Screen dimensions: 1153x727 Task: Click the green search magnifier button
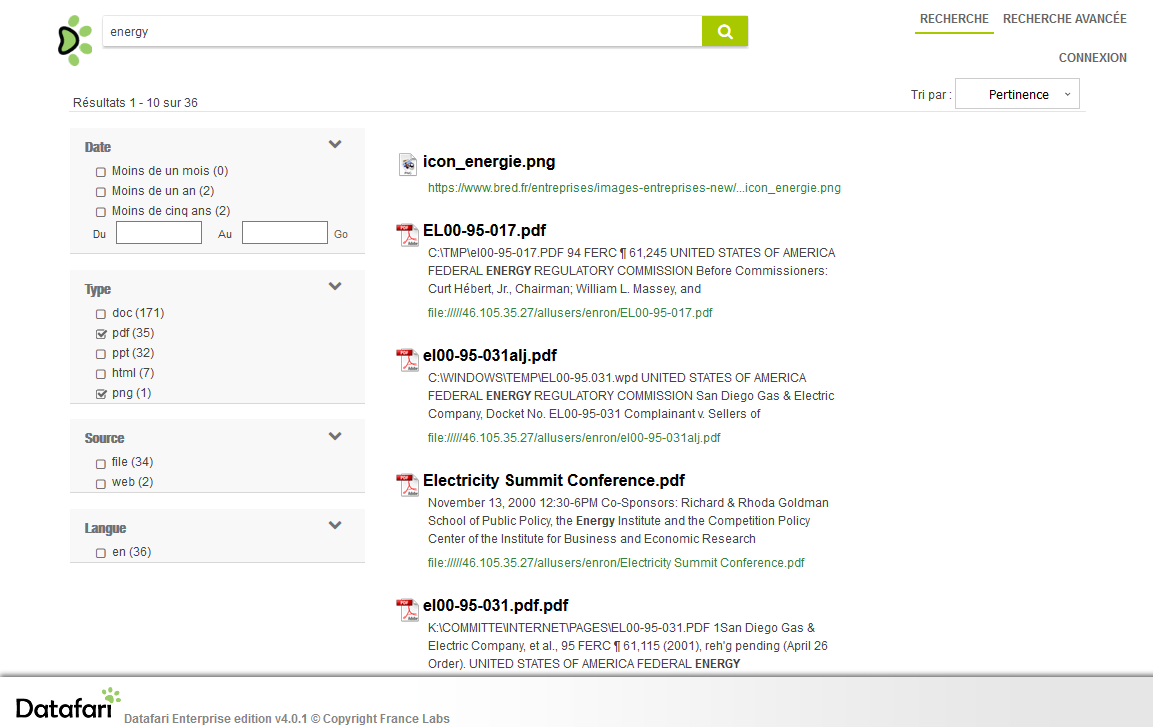coord(724,31)
